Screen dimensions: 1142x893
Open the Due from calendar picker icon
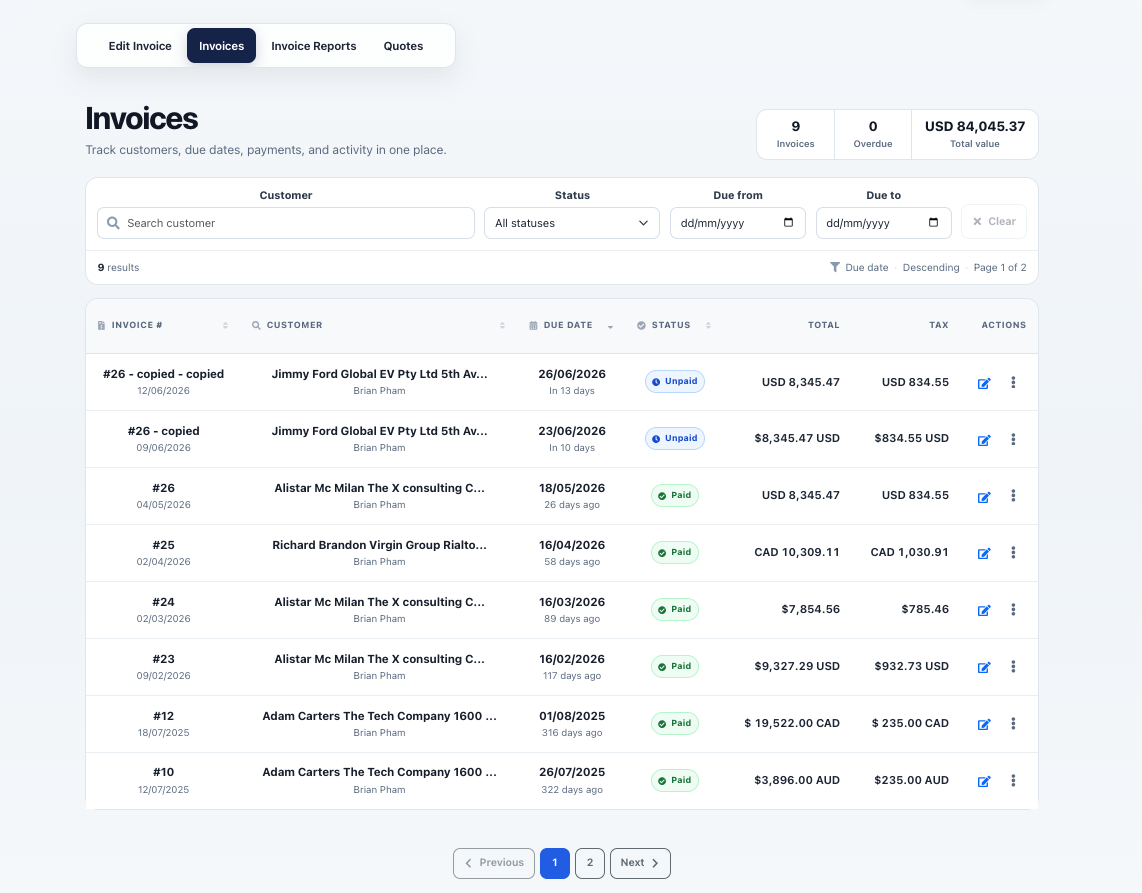(788, 222)
